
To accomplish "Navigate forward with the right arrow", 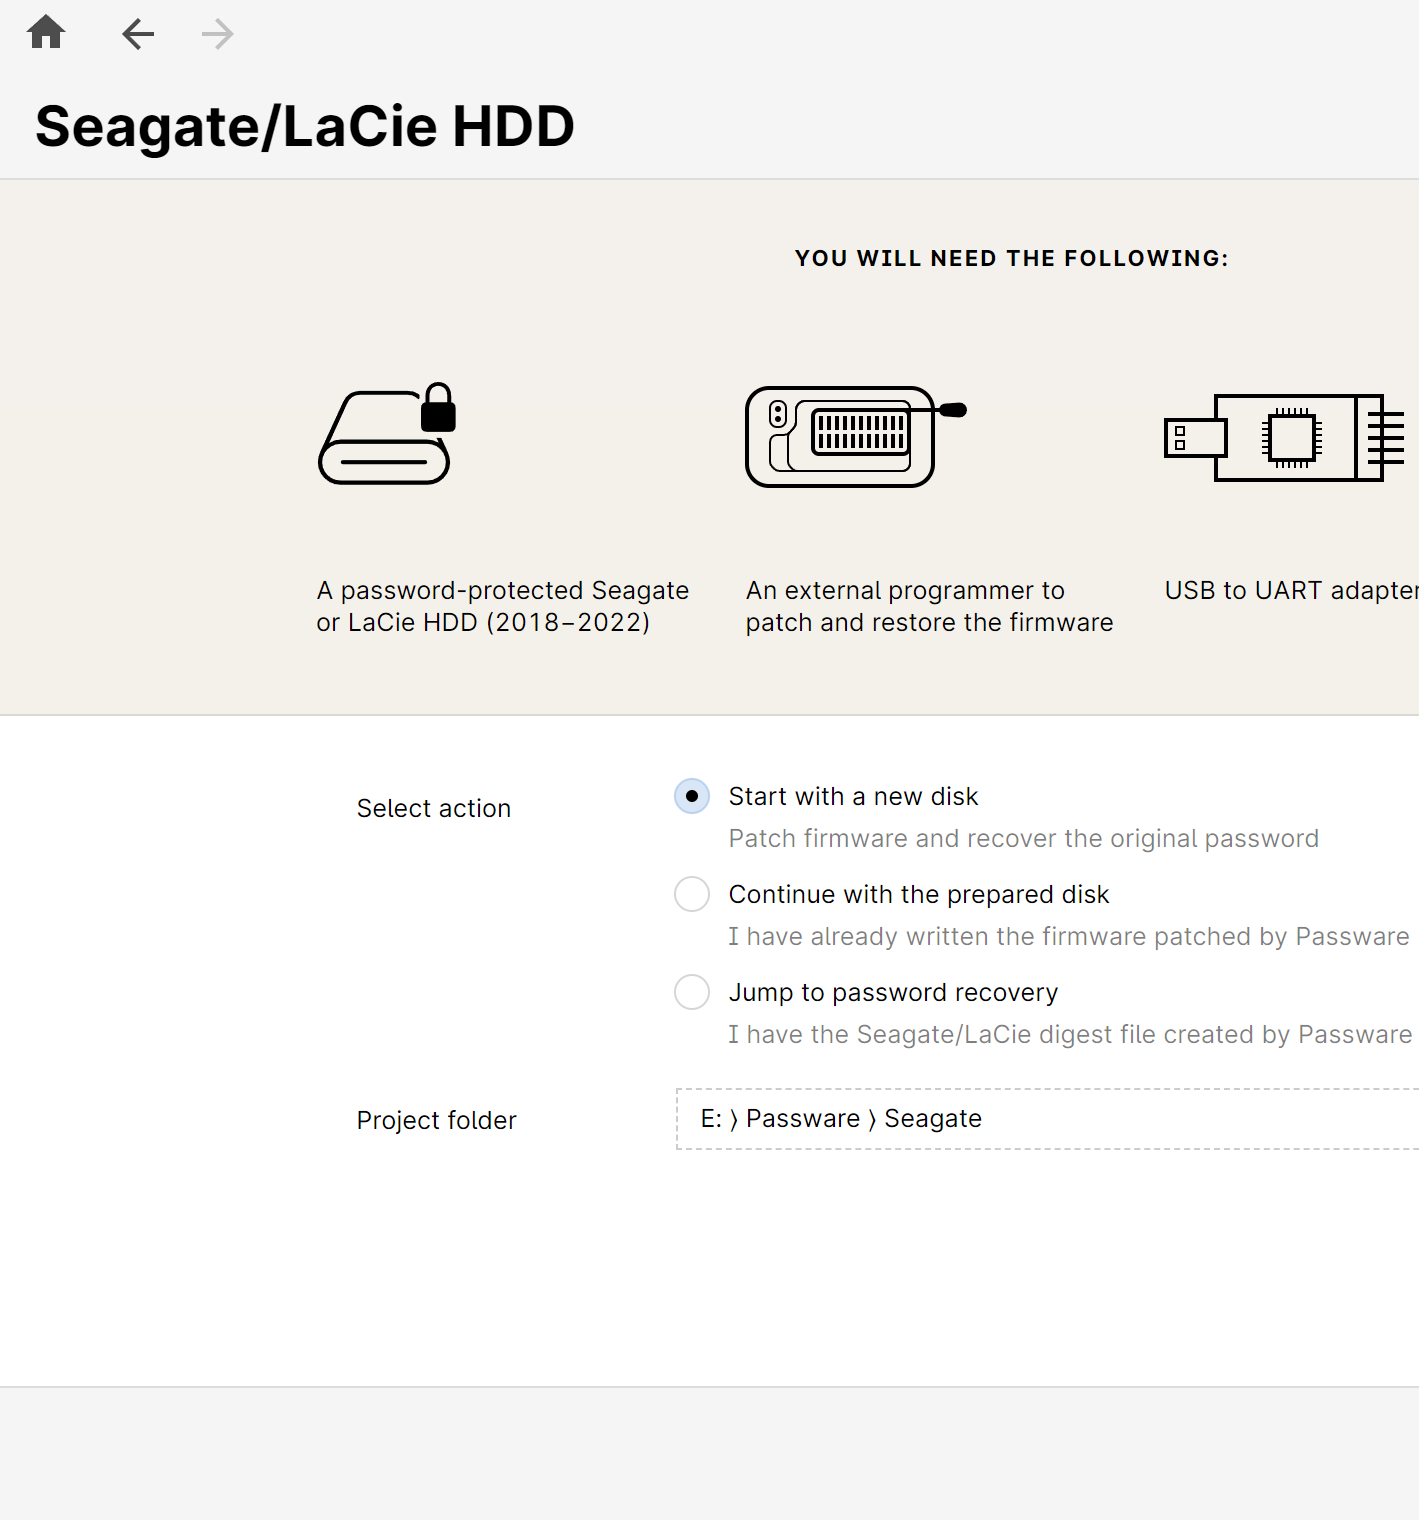I will coord(217,34).
